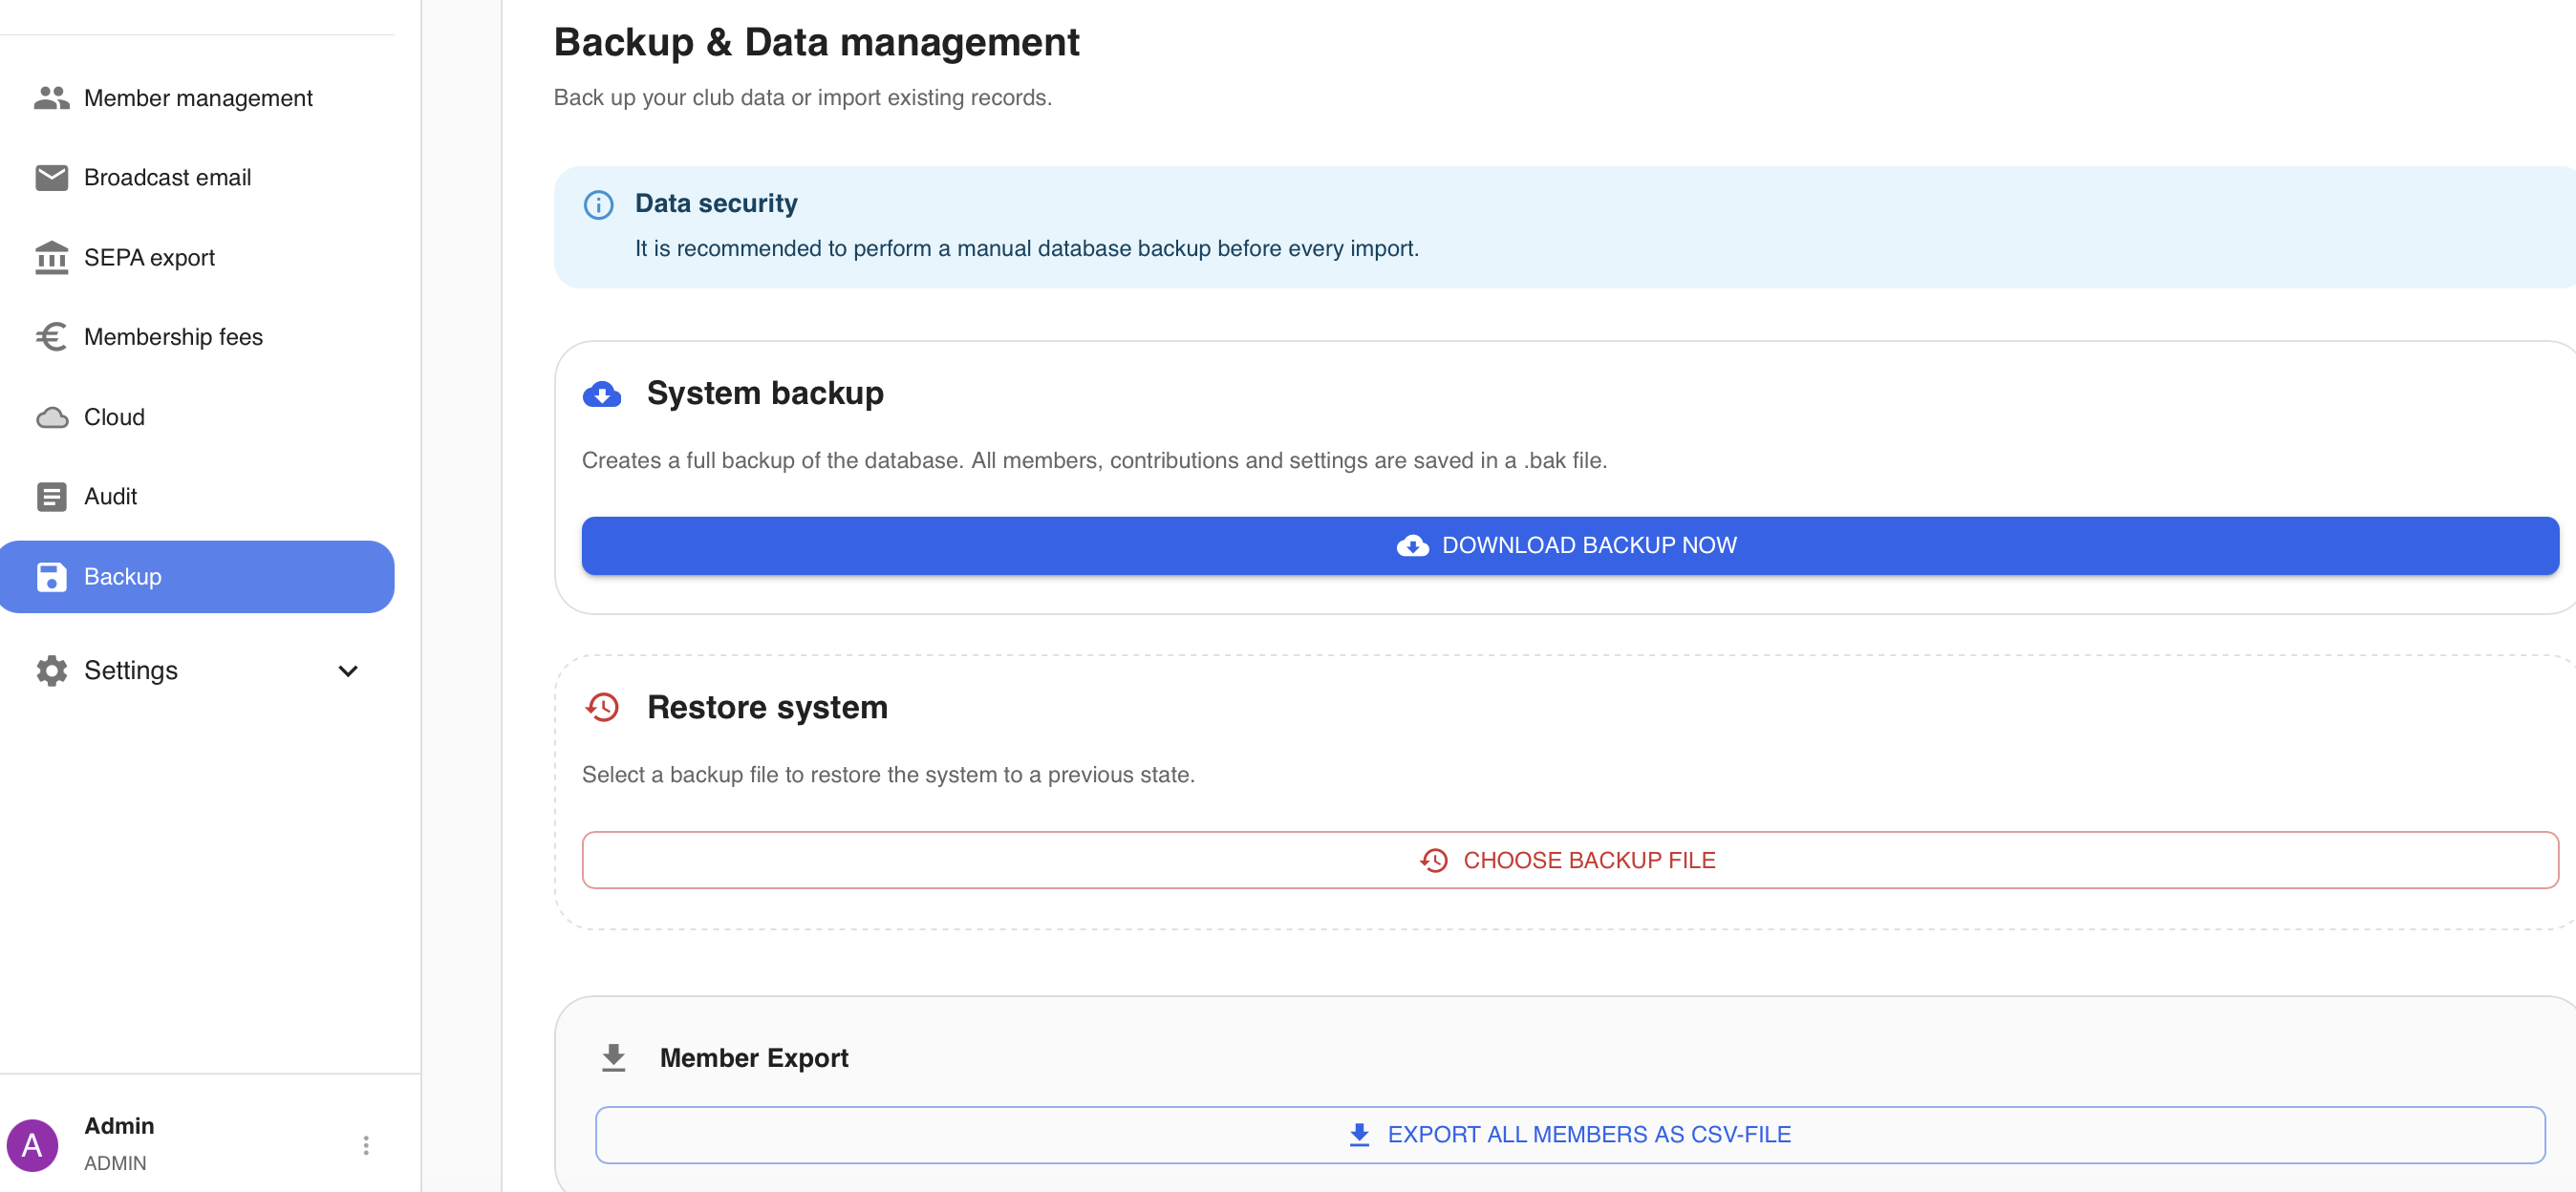Image resolution: width=2576 pixels, height=1192 pixels.
Task: Click Choose Backup File button
Action: tap(1570, 860)
